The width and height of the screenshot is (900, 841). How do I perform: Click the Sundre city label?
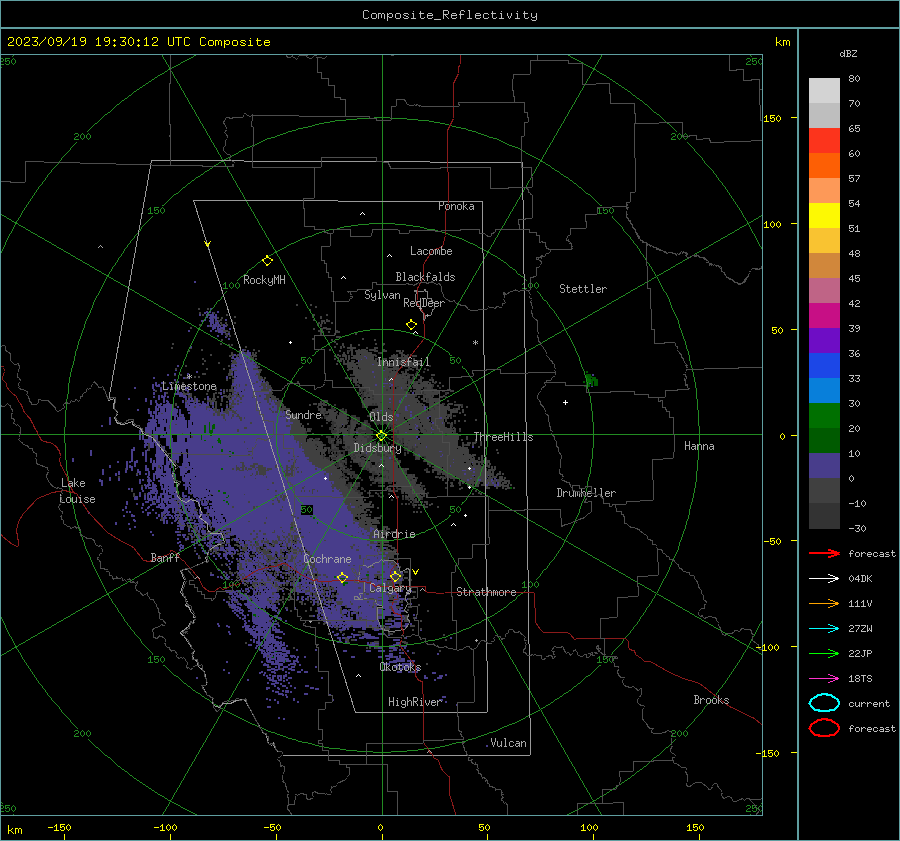click(303, 415)
